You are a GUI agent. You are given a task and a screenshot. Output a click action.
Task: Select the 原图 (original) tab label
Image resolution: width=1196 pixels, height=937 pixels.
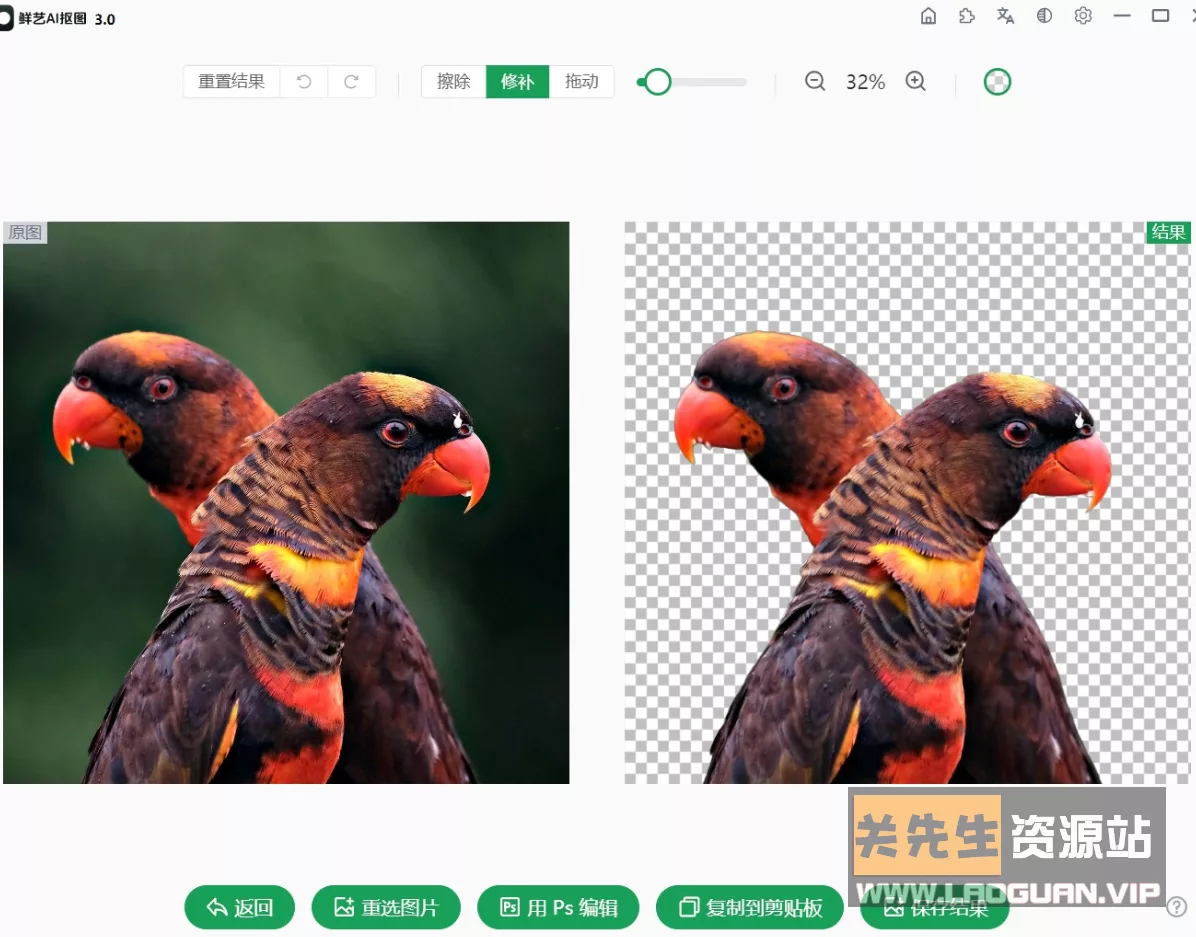[25, 232]
